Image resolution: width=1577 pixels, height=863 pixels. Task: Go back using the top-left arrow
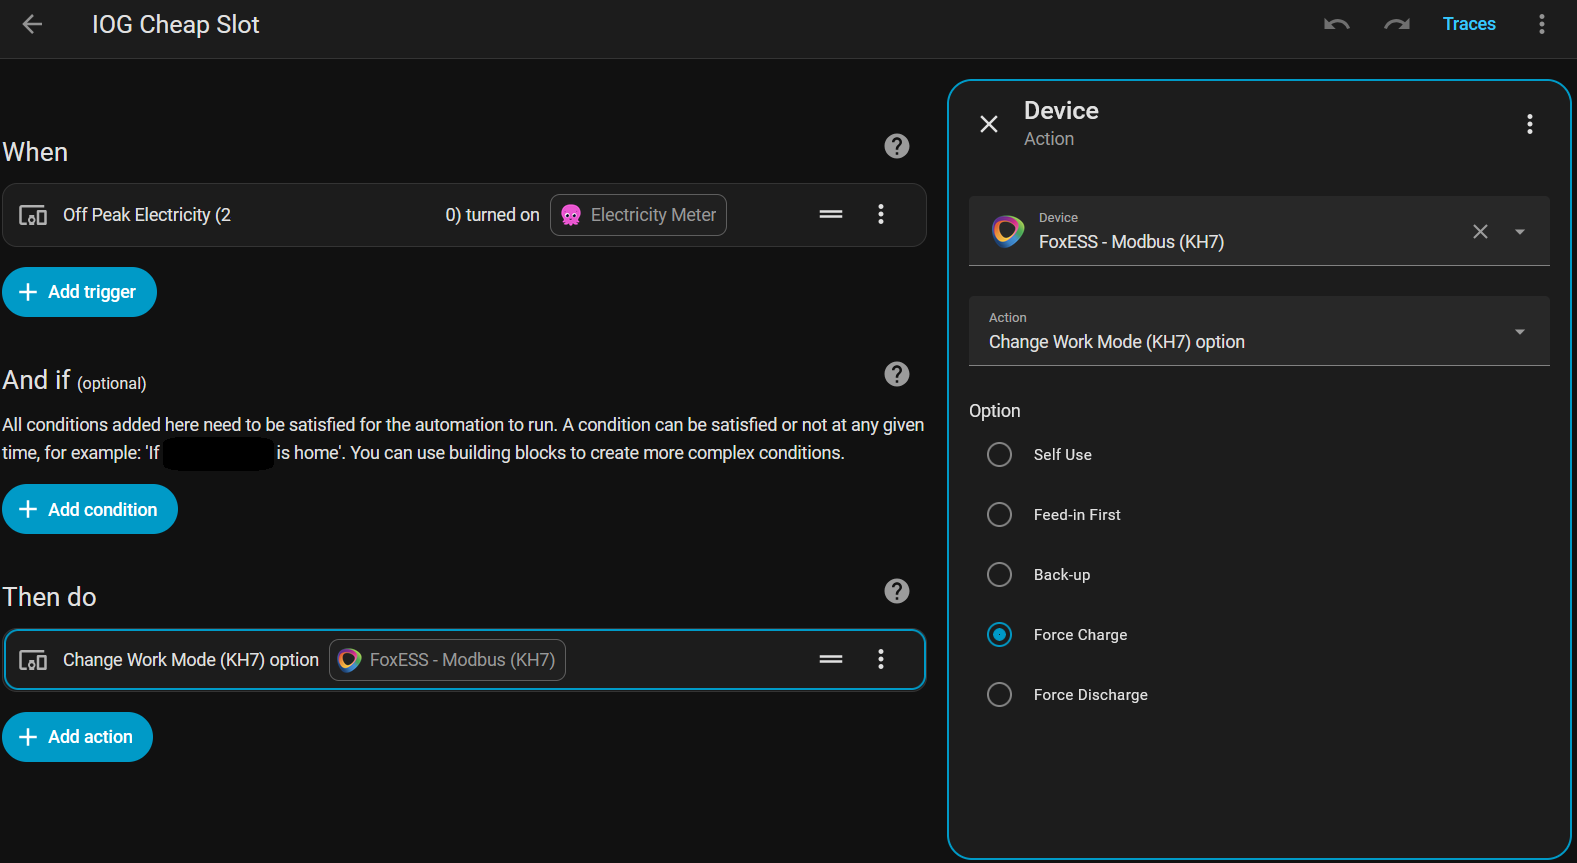32,24
